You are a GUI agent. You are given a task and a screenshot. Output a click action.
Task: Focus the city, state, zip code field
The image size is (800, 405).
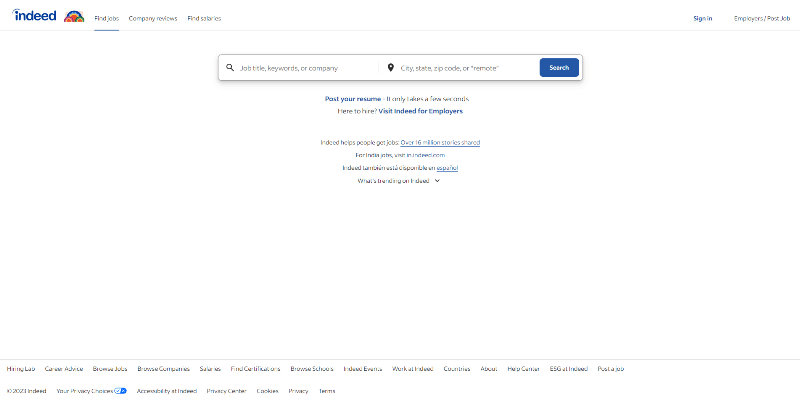[467, 68]
